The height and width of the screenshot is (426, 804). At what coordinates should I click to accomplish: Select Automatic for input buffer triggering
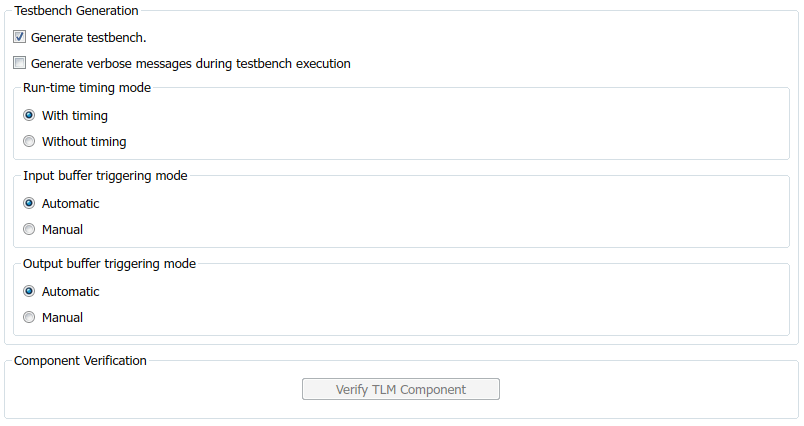29,204
